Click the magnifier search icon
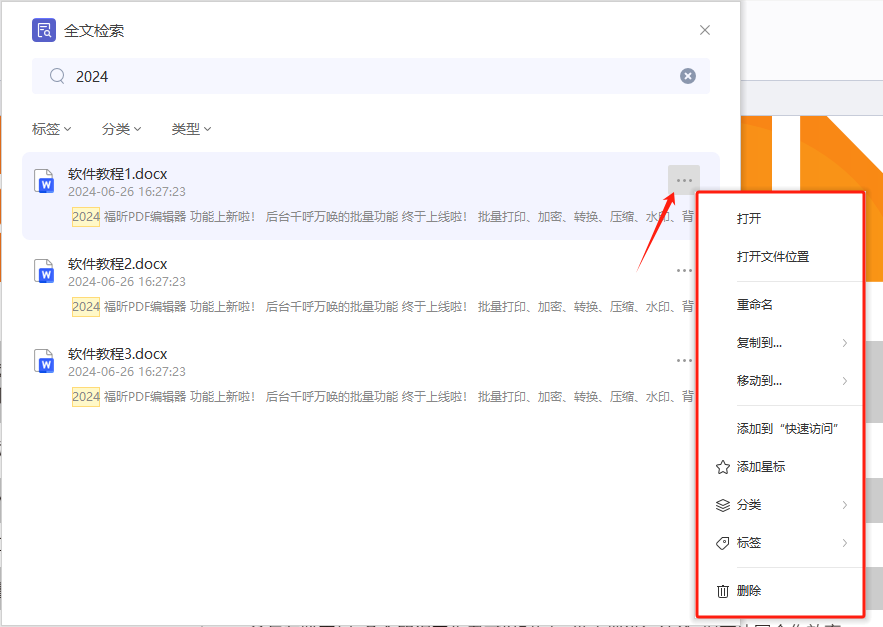The height and width of the screenshot is (627, 883). tap(57, 76)
